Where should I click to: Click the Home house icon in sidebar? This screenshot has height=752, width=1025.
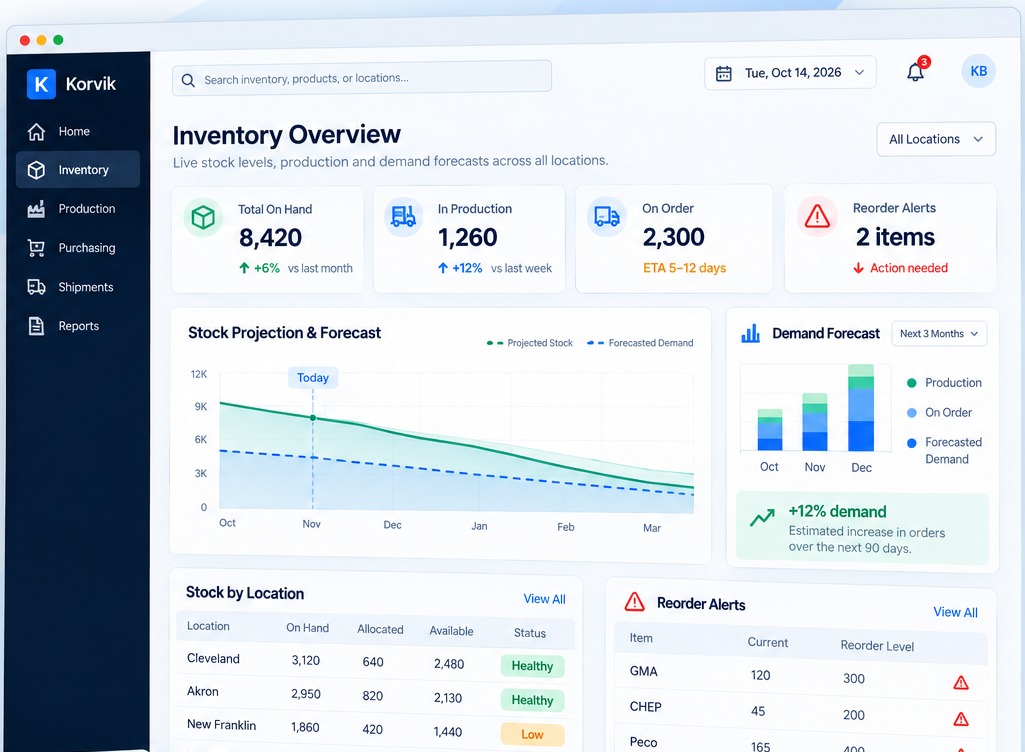[x=37, y=131]
